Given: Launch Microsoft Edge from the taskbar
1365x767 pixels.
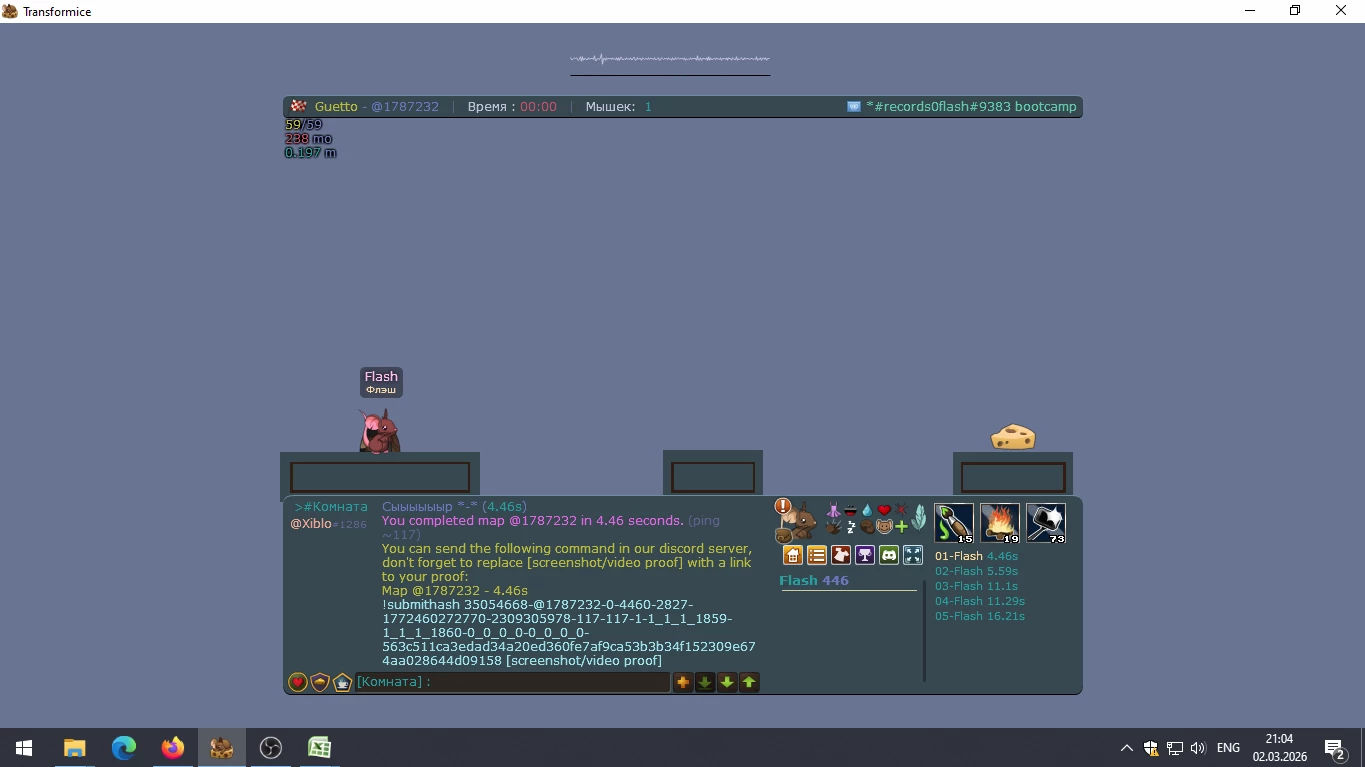Looking at the screenshot, I should [123, 747].
